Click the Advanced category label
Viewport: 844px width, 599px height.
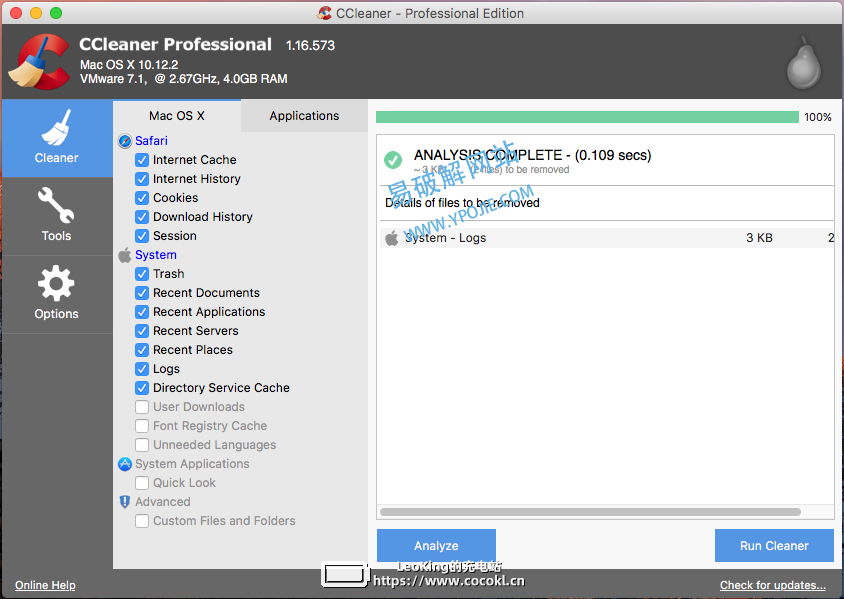(163, 502)
